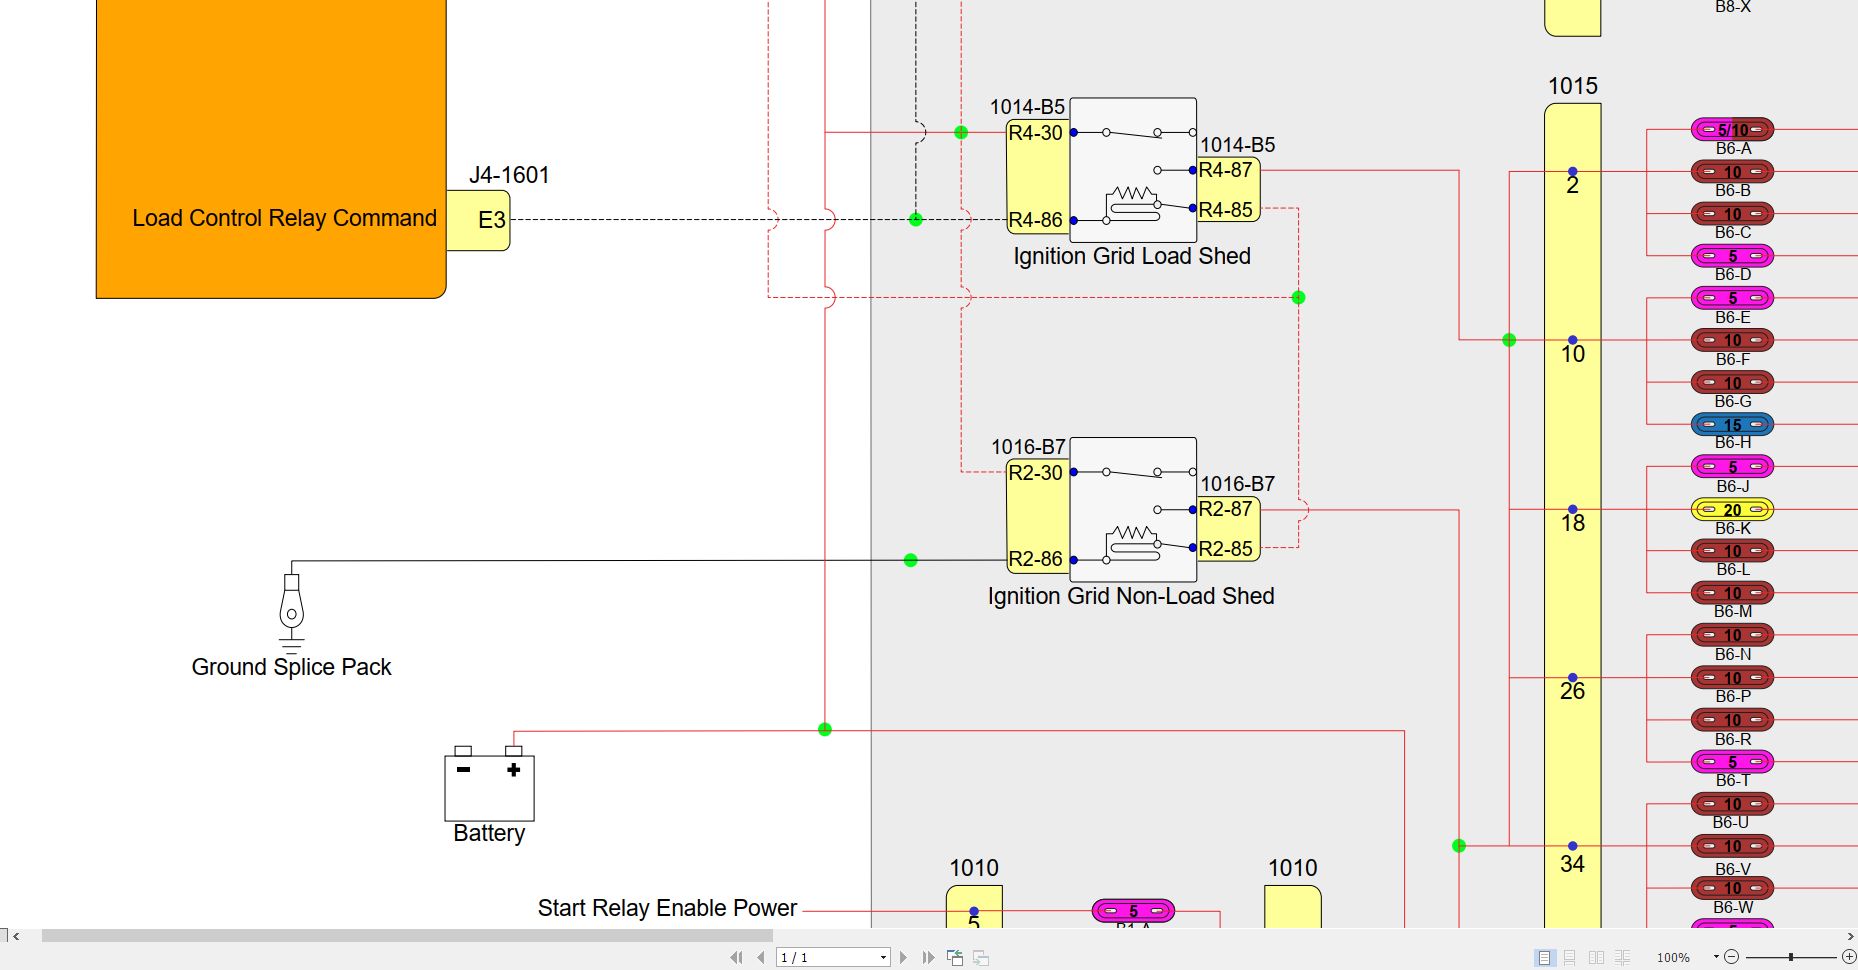
Task: Select continuous scrolling layout mode
Action: [1570, 958]
